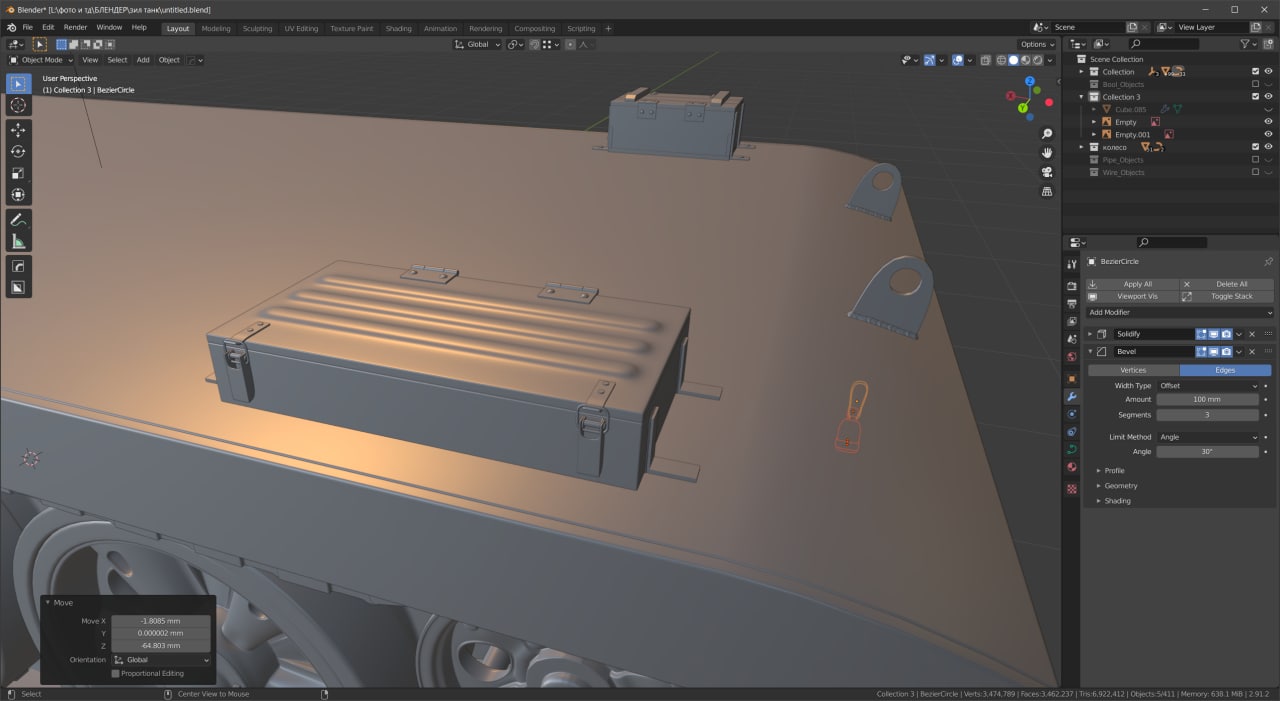Expand the колесо collection in outliner
This screenshot has height=701, width=1280.
1082,147
